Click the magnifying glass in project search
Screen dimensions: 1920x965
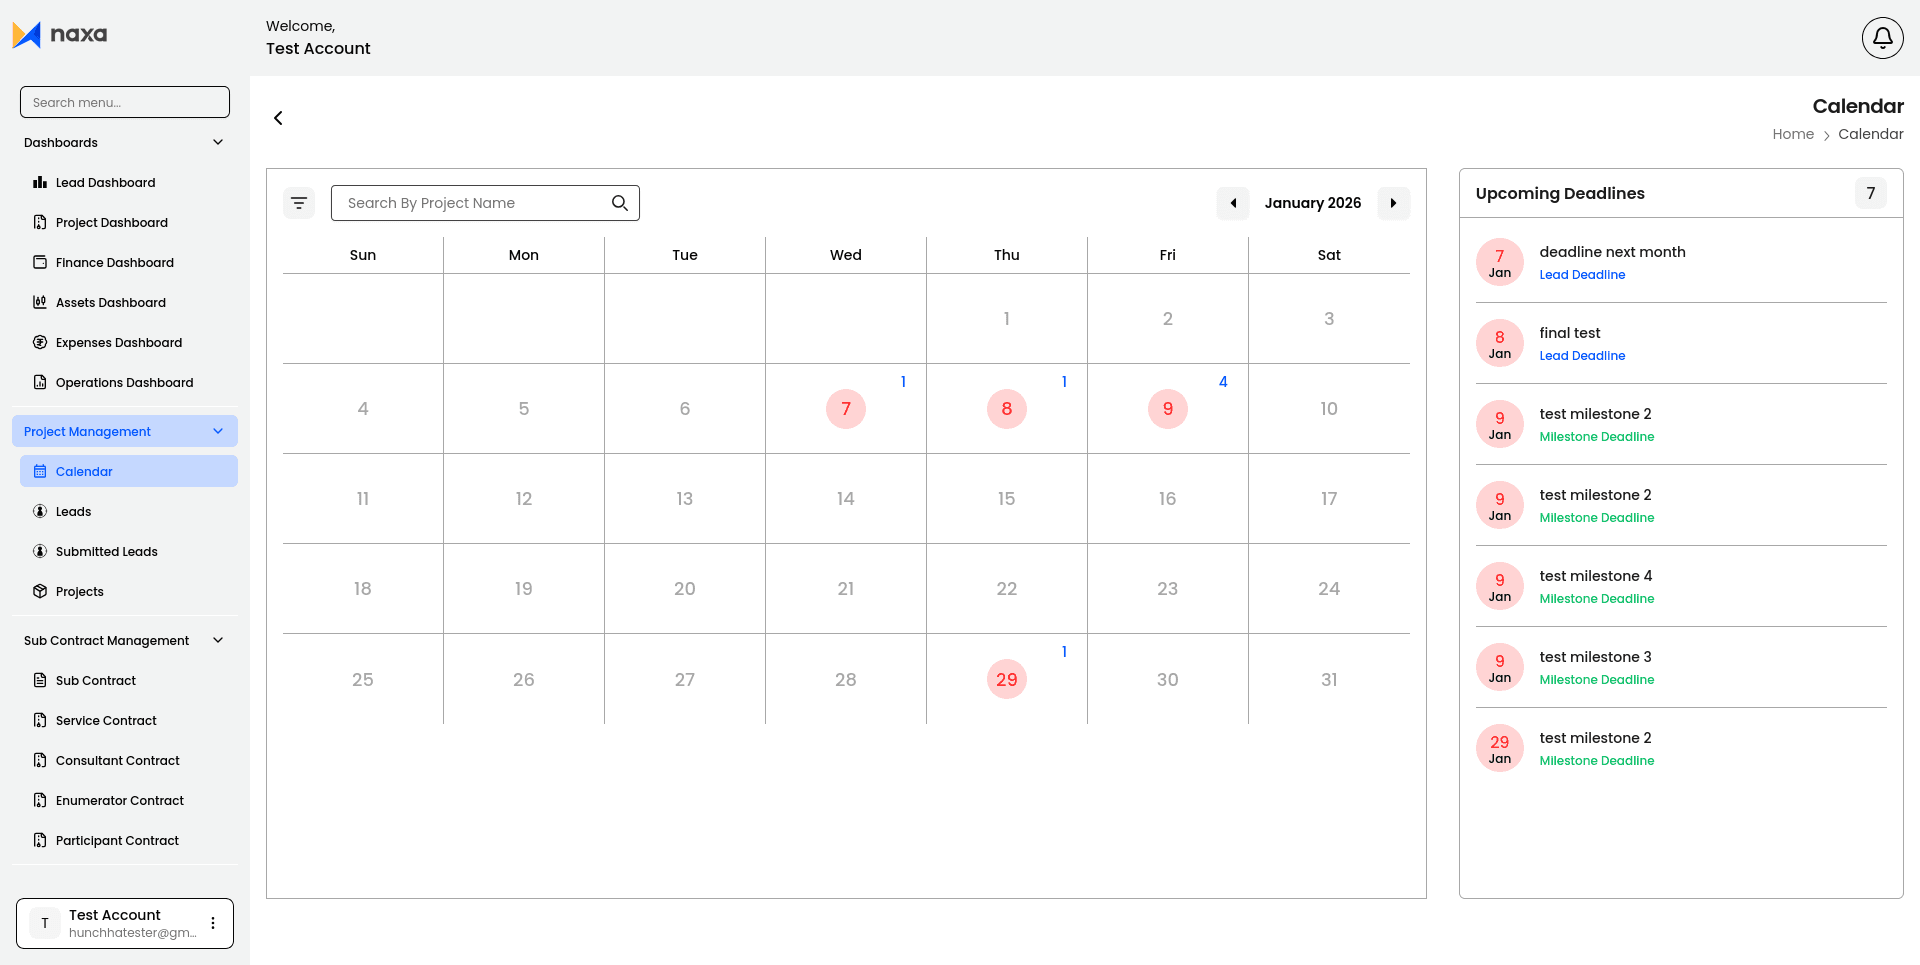click(x=620, y=203)
